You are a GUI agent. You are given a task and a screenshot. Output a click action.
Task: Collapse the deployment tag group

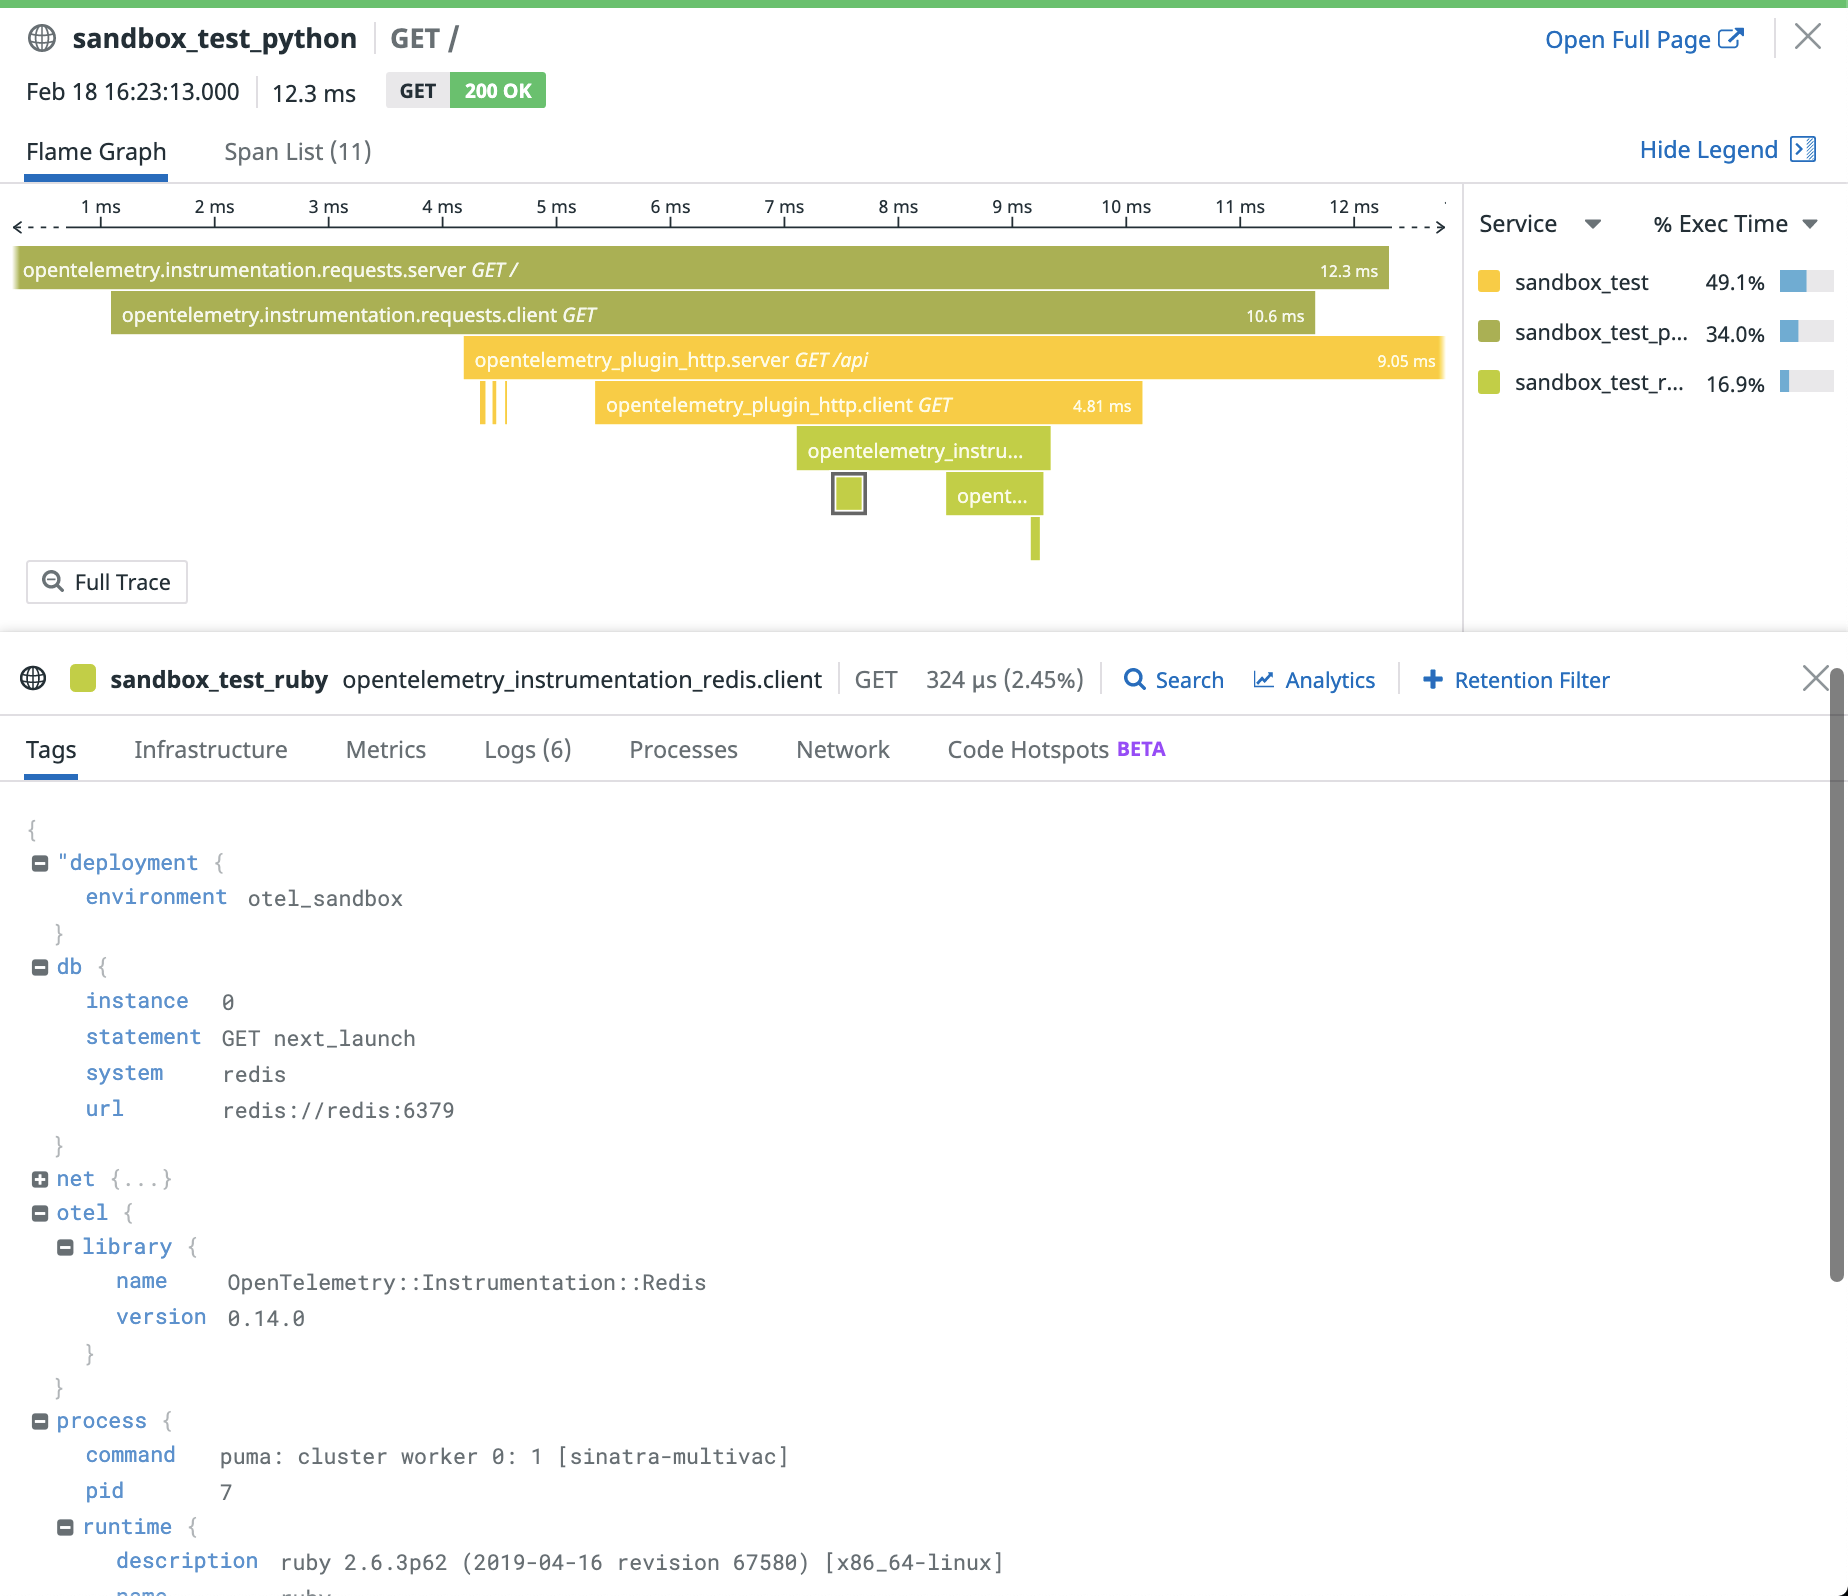[x=40, y=863]
